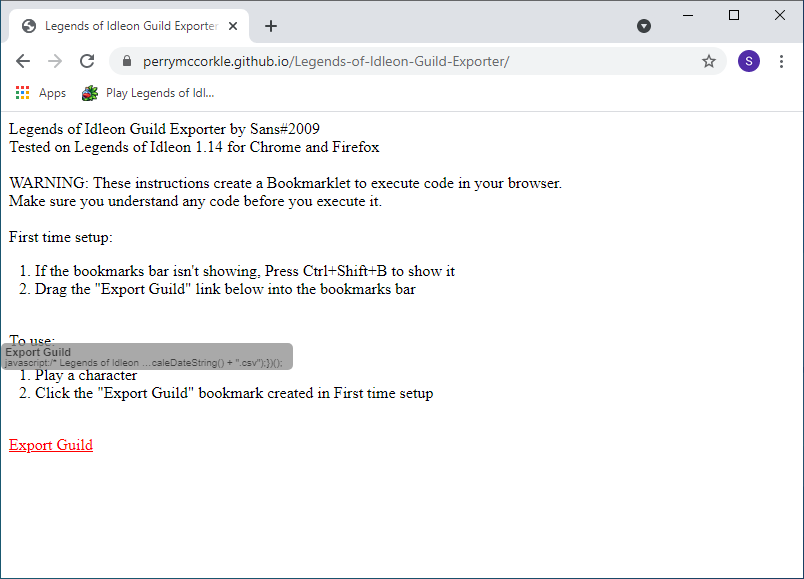The width and height of the screenshot is (804, 579).
Task: Open a new browser tab
Action: (271, 26)
